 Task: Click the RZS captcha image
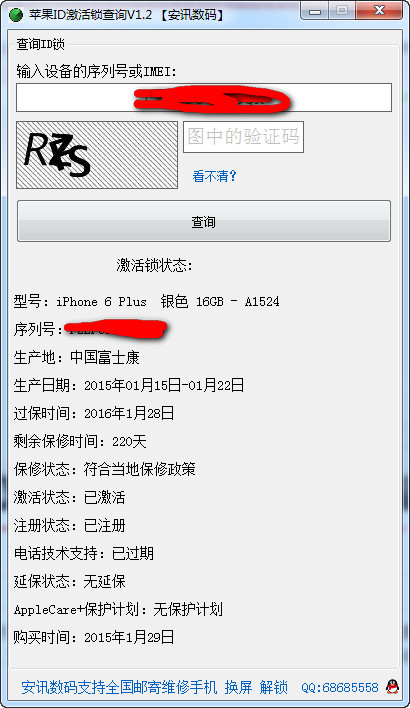(97, 155)
